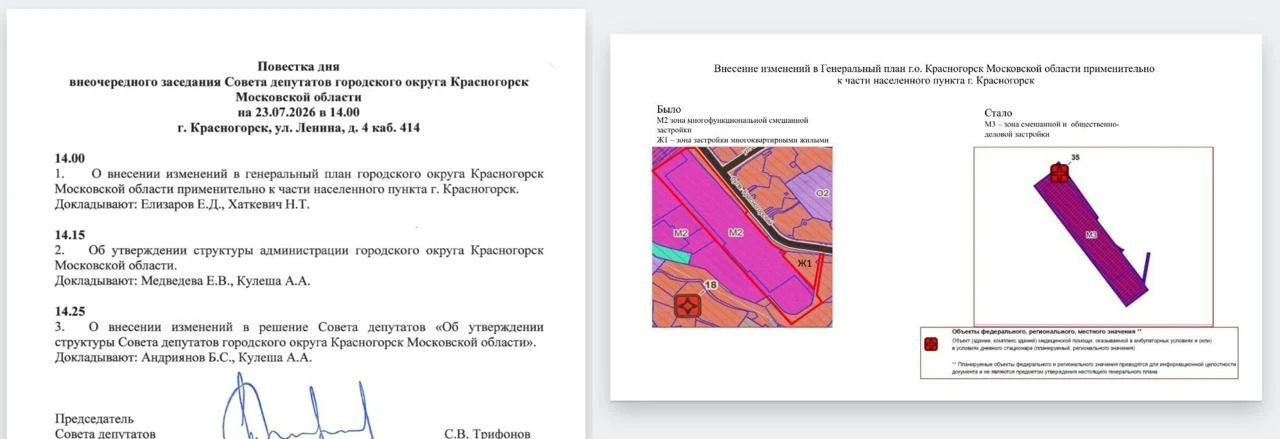This screenshot has width=1280, height=439.
Task: Click the speakers line with Елизаров Е.Д.
Action: tap(183, 204)
